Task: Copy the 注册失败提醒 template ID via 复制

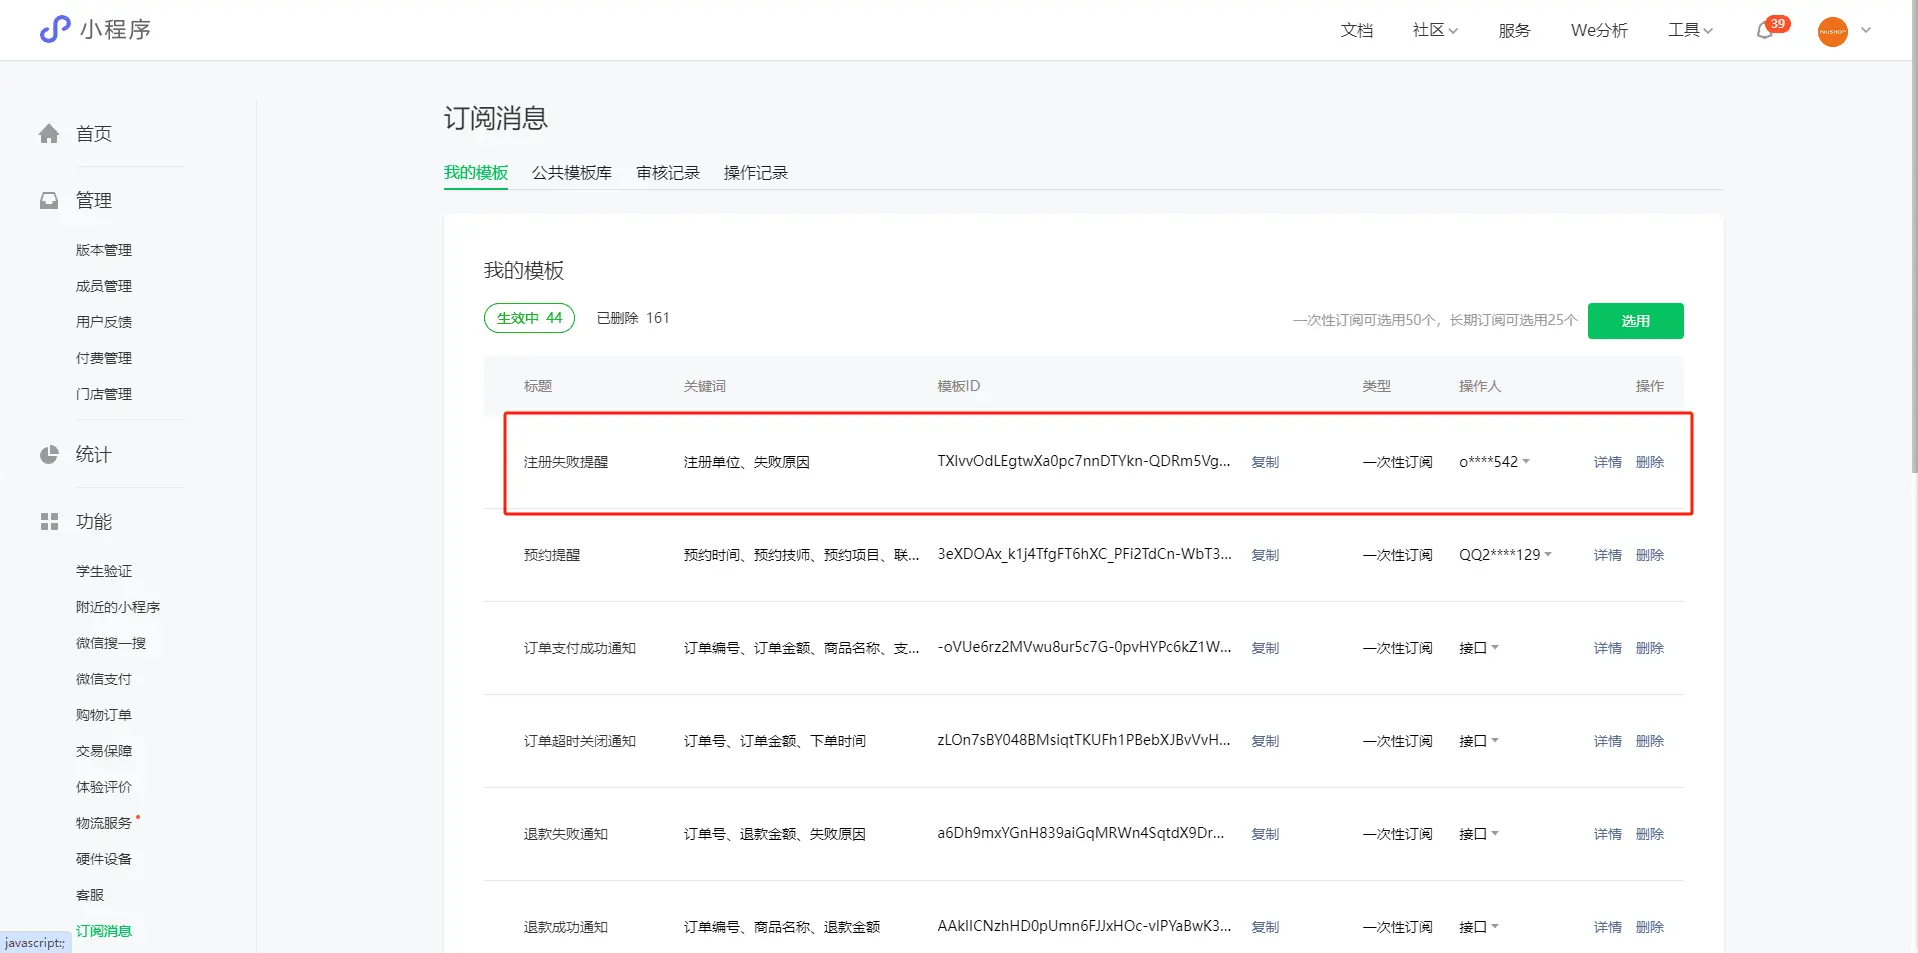Action: point(1265,462)
